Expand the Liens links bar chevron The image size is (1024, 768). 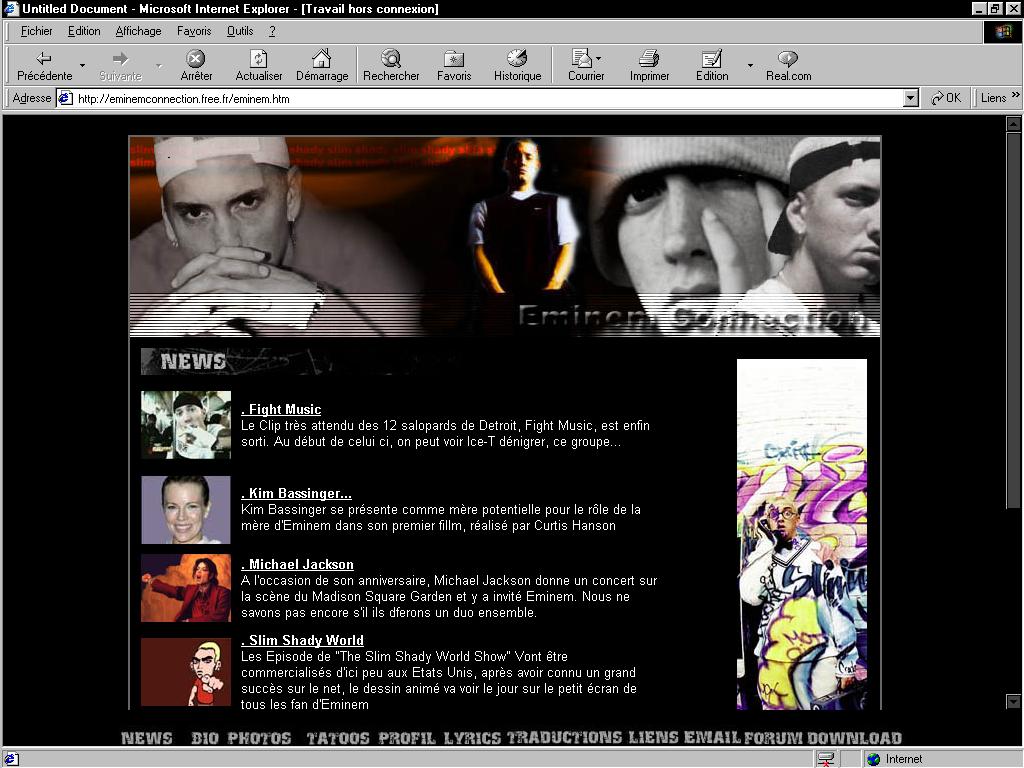point(1015,95)
